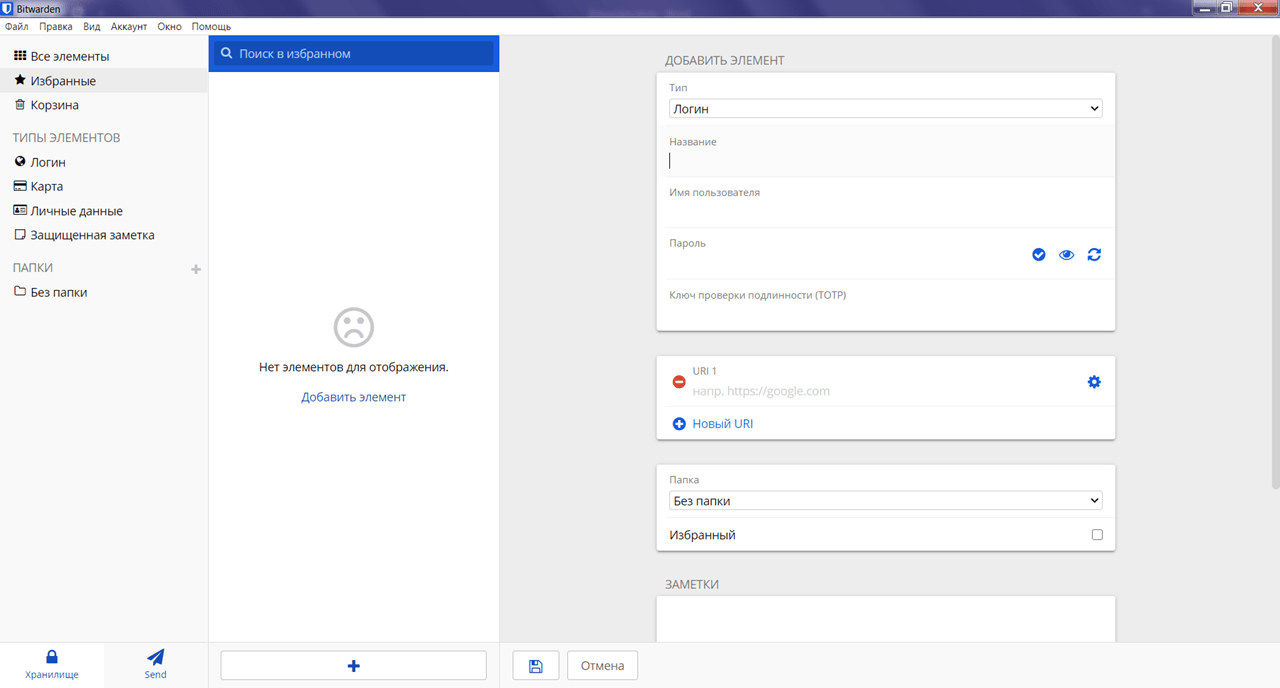1280x688 pixels.
Task: Open the Вид menu
Action: (91, 26)
